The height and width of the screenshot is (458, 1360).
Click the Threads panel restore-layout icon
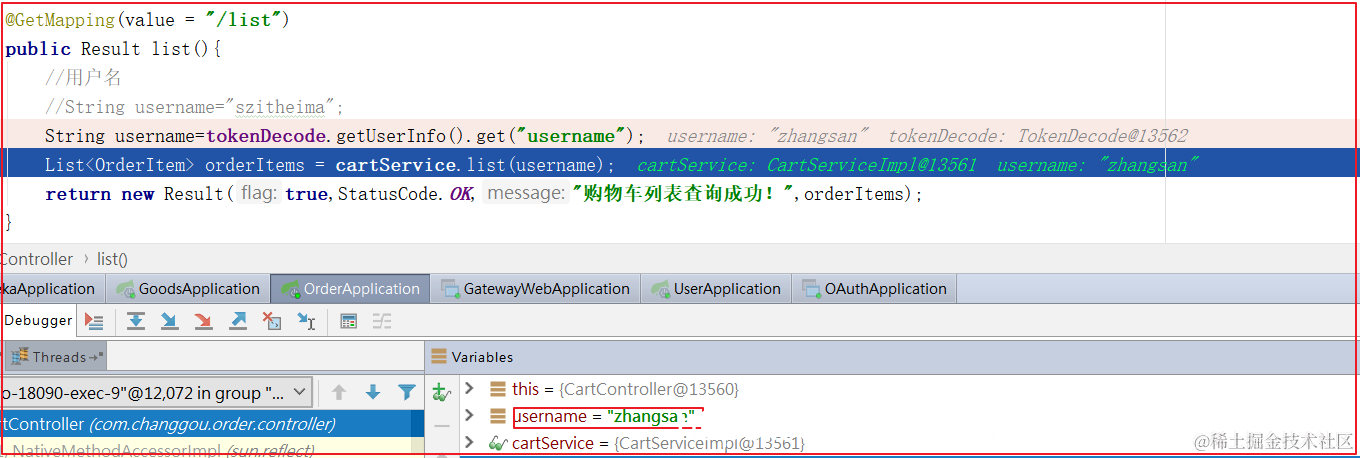[x=96, y=357]
